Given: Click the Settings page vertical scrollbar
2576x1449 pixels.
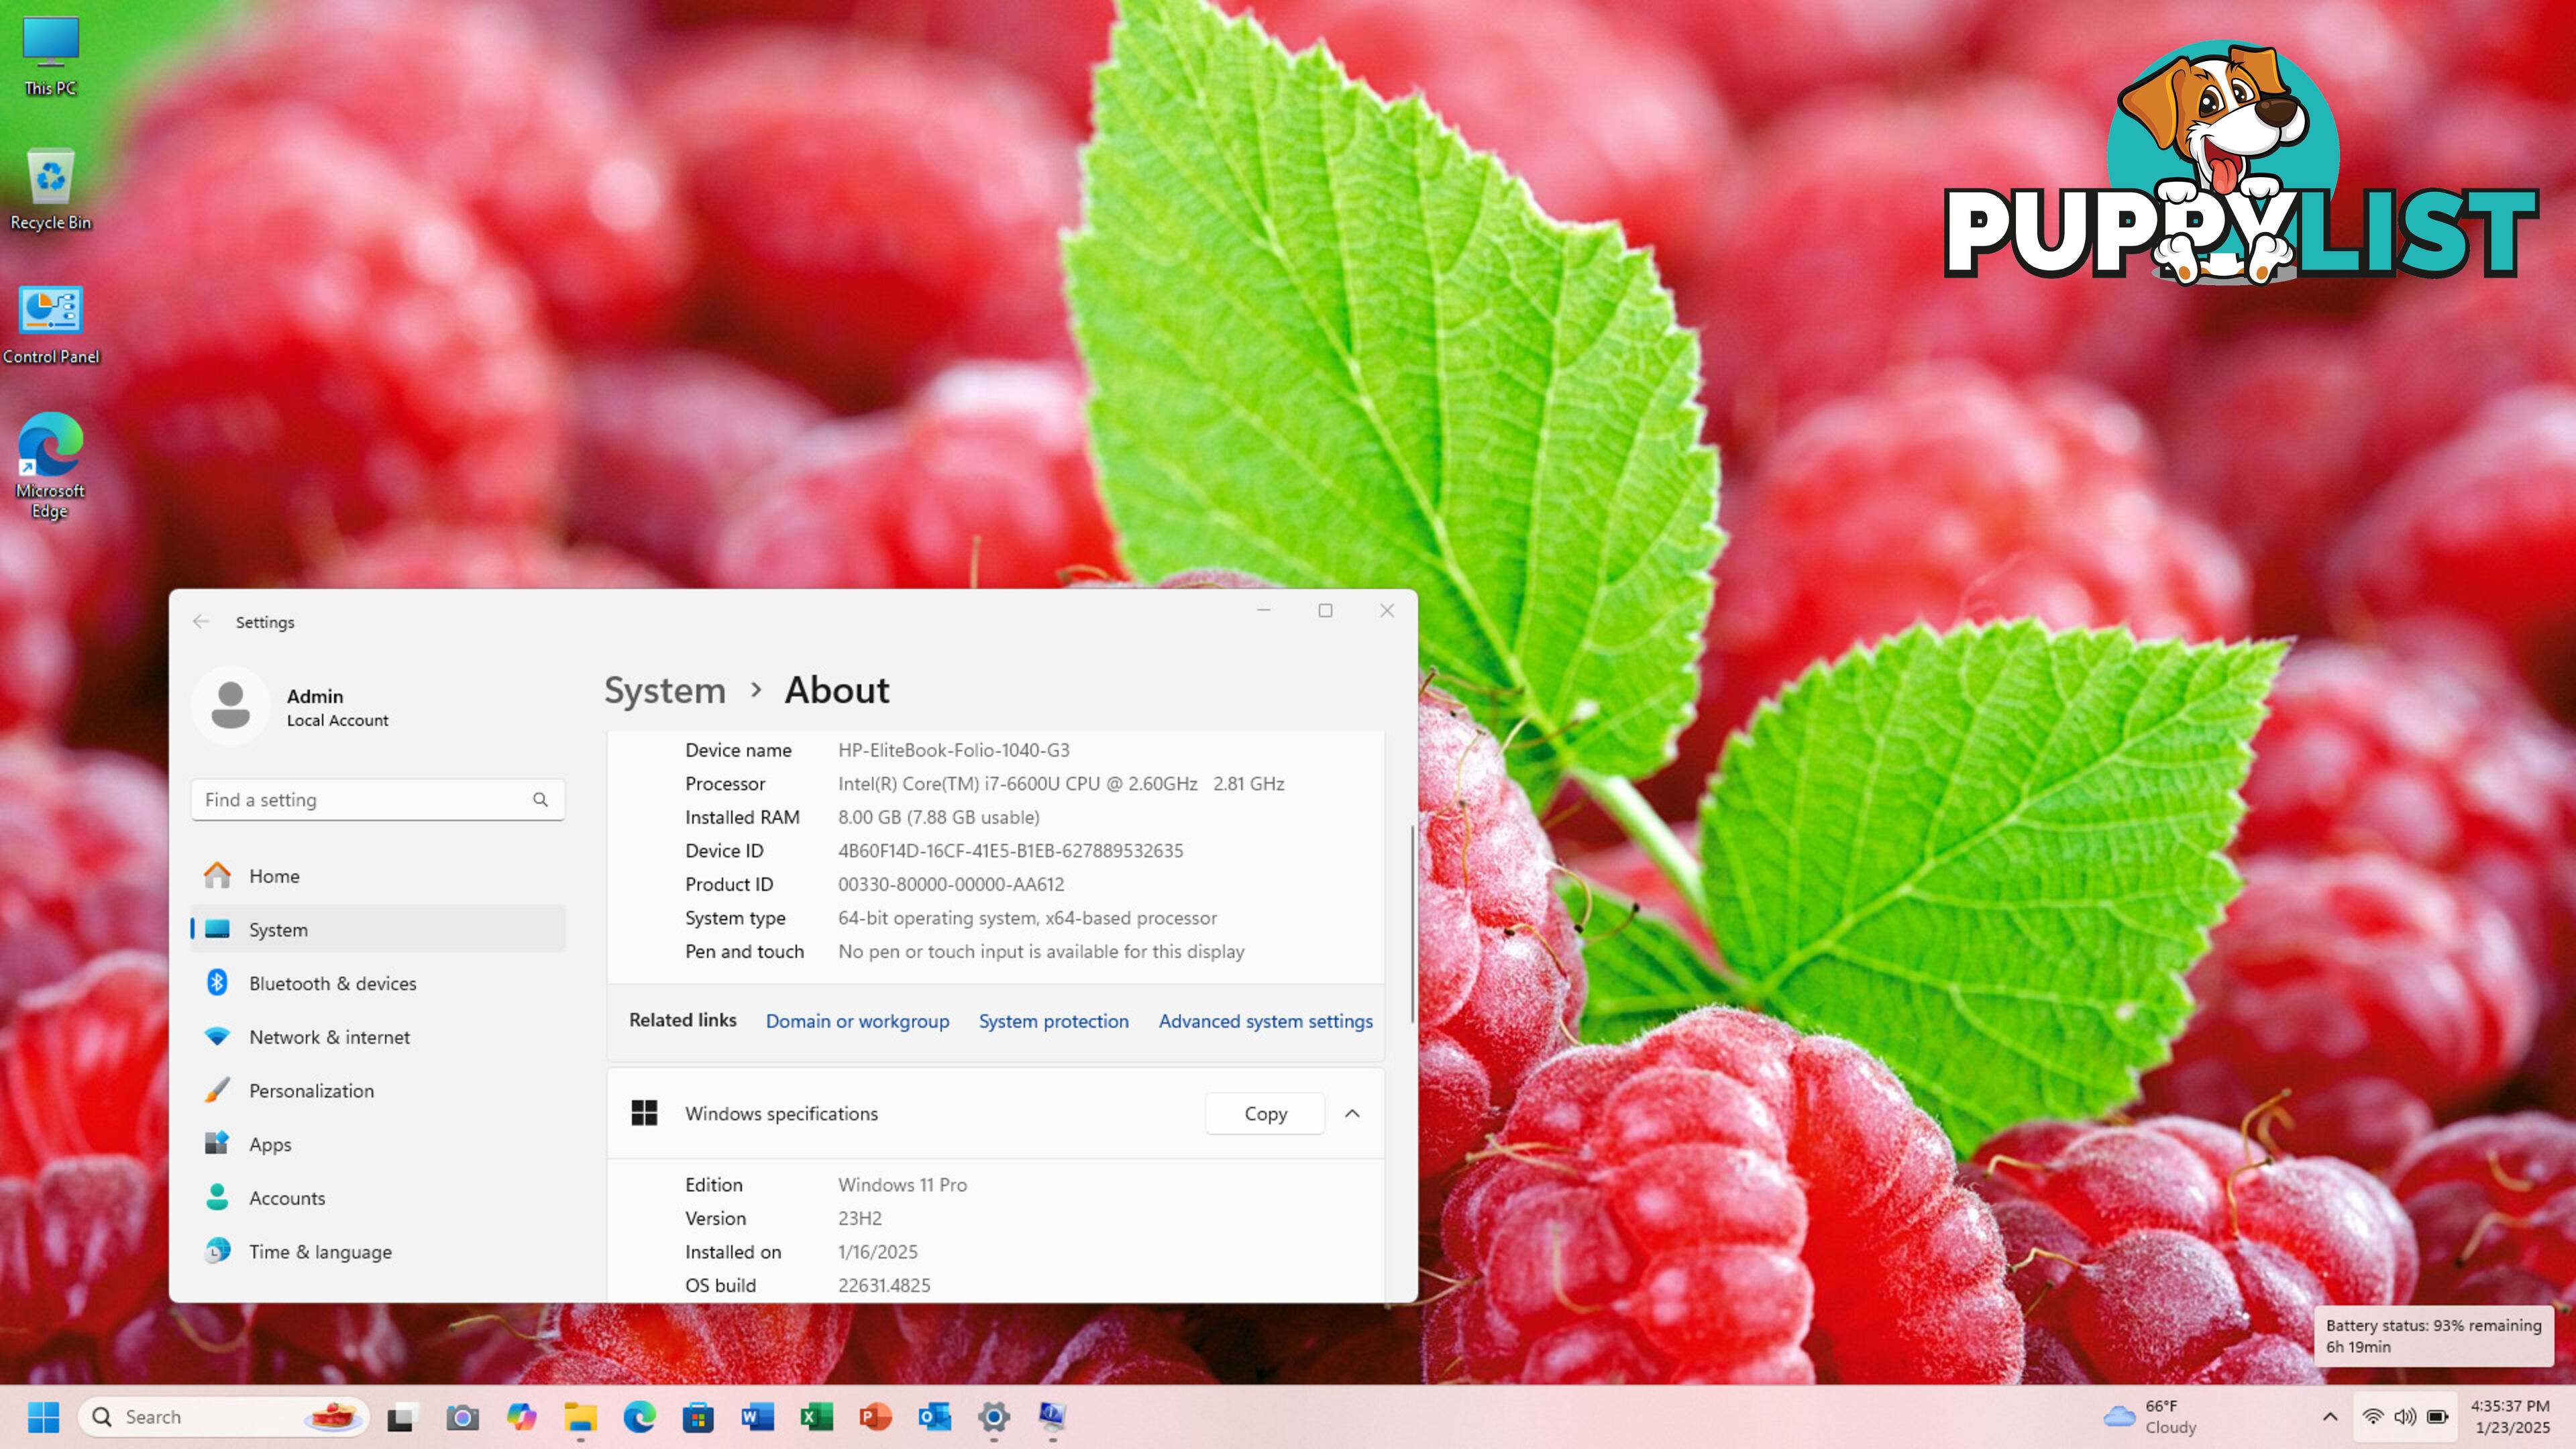Looking at the screenshot, I should pyautogui.click(x=1412, y=924).
